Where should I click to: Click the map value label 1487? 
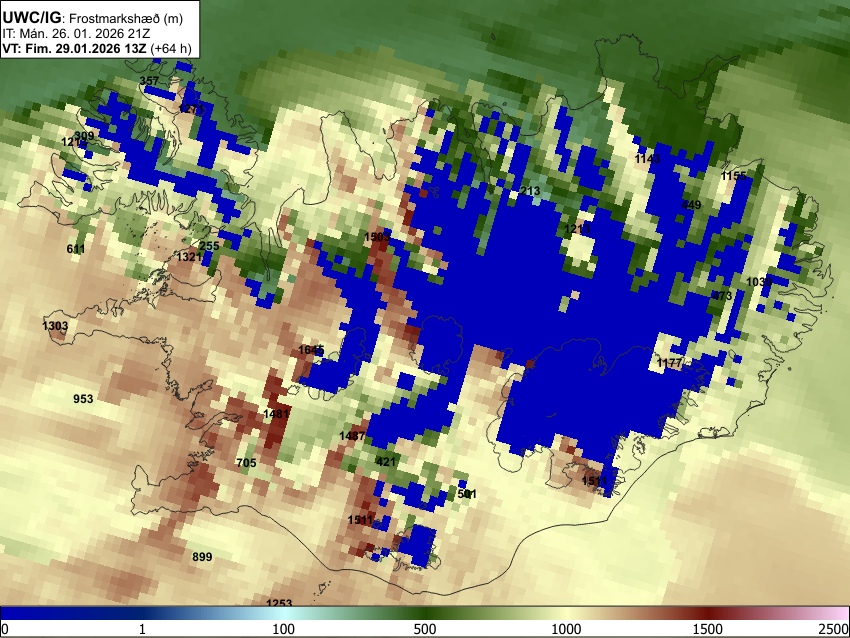point(352,436)
